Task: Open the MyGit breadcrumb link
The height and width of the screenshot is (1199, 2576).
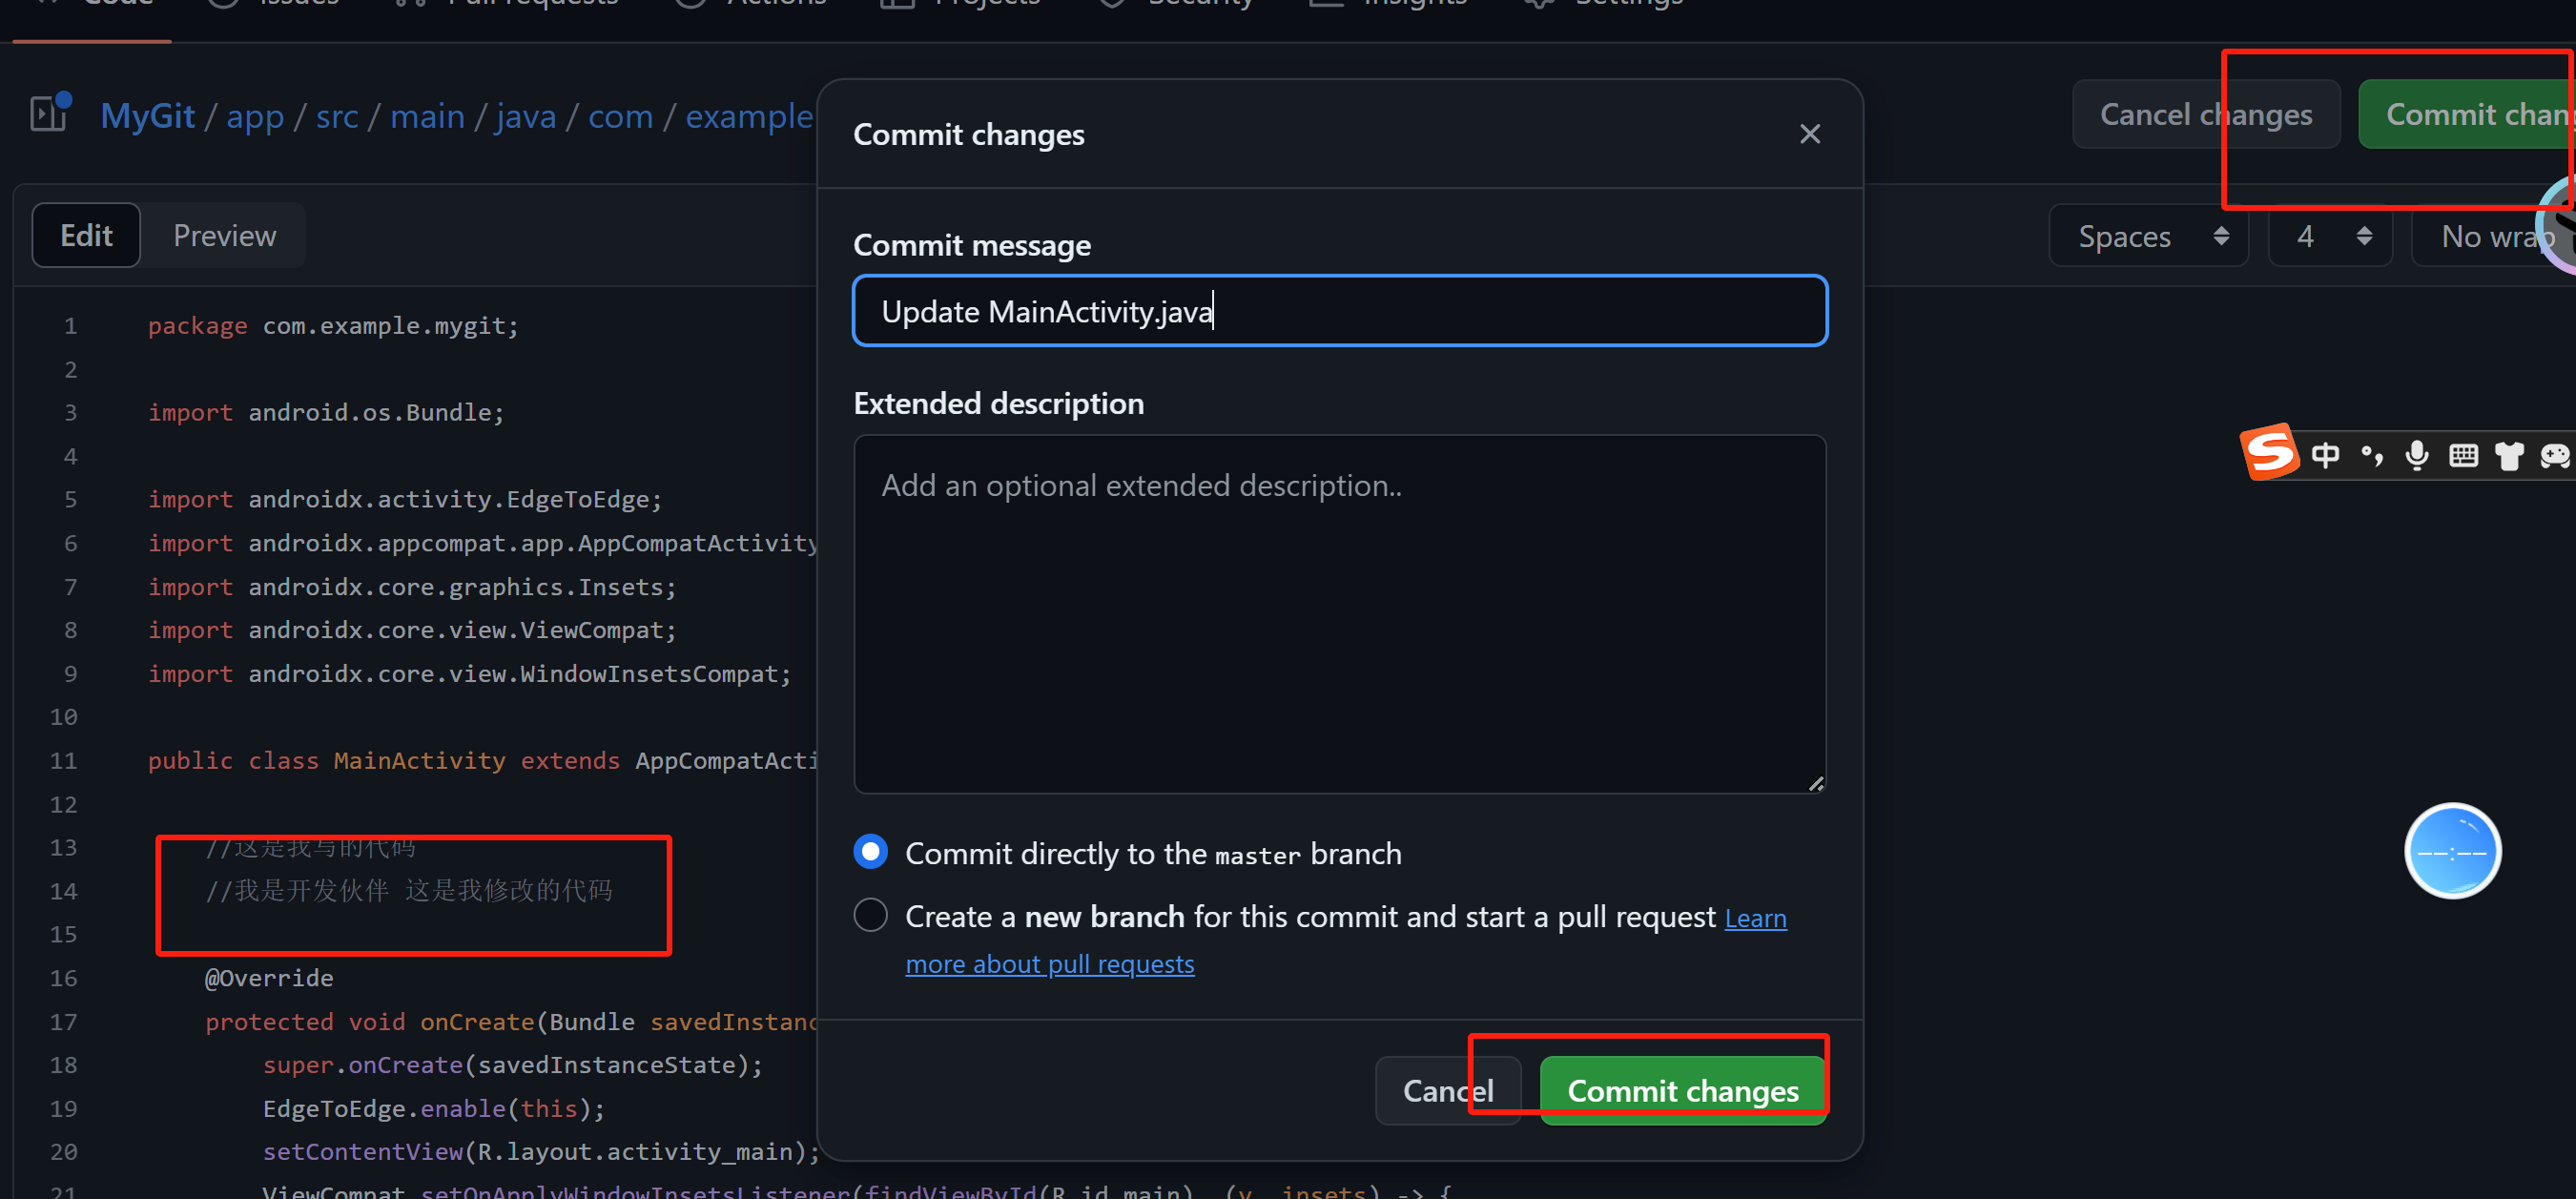Action: click(147, 116)
